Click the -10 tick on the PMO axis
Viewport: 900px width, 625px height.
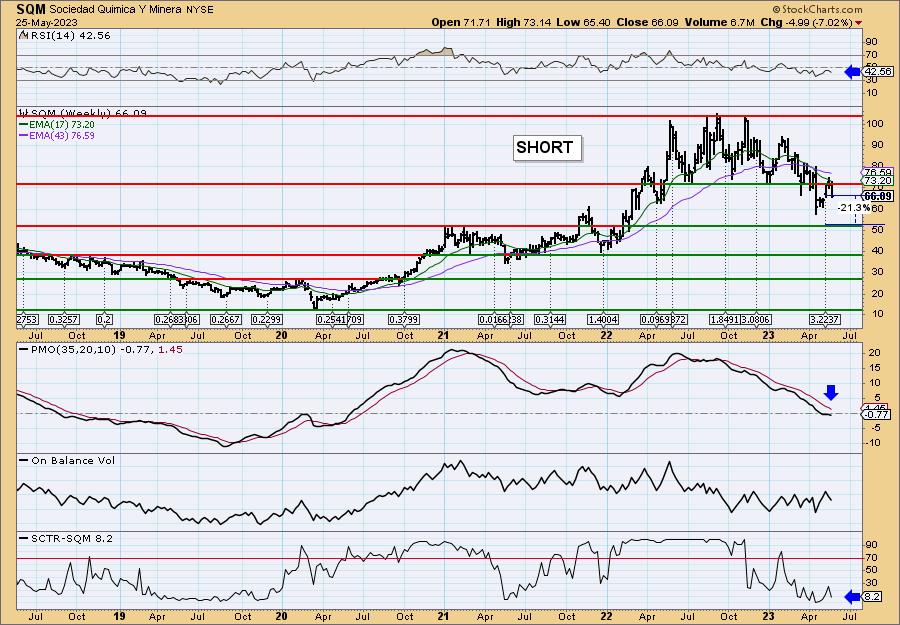point(873,442)
